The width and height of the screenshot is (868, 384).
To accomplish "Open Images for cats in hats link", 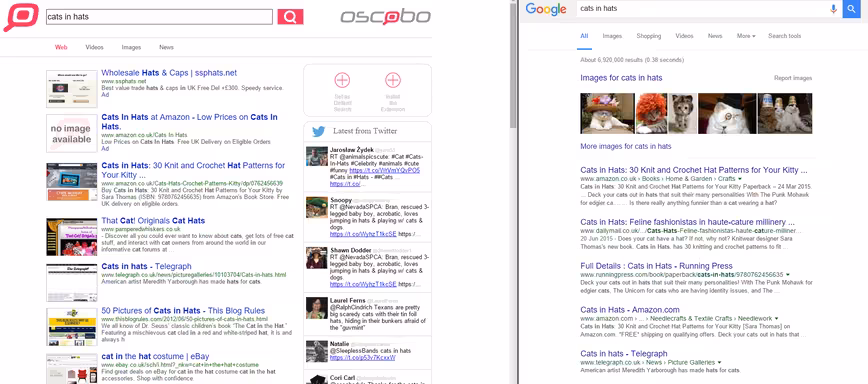I will pyautogui.click(x=621, y=78).
